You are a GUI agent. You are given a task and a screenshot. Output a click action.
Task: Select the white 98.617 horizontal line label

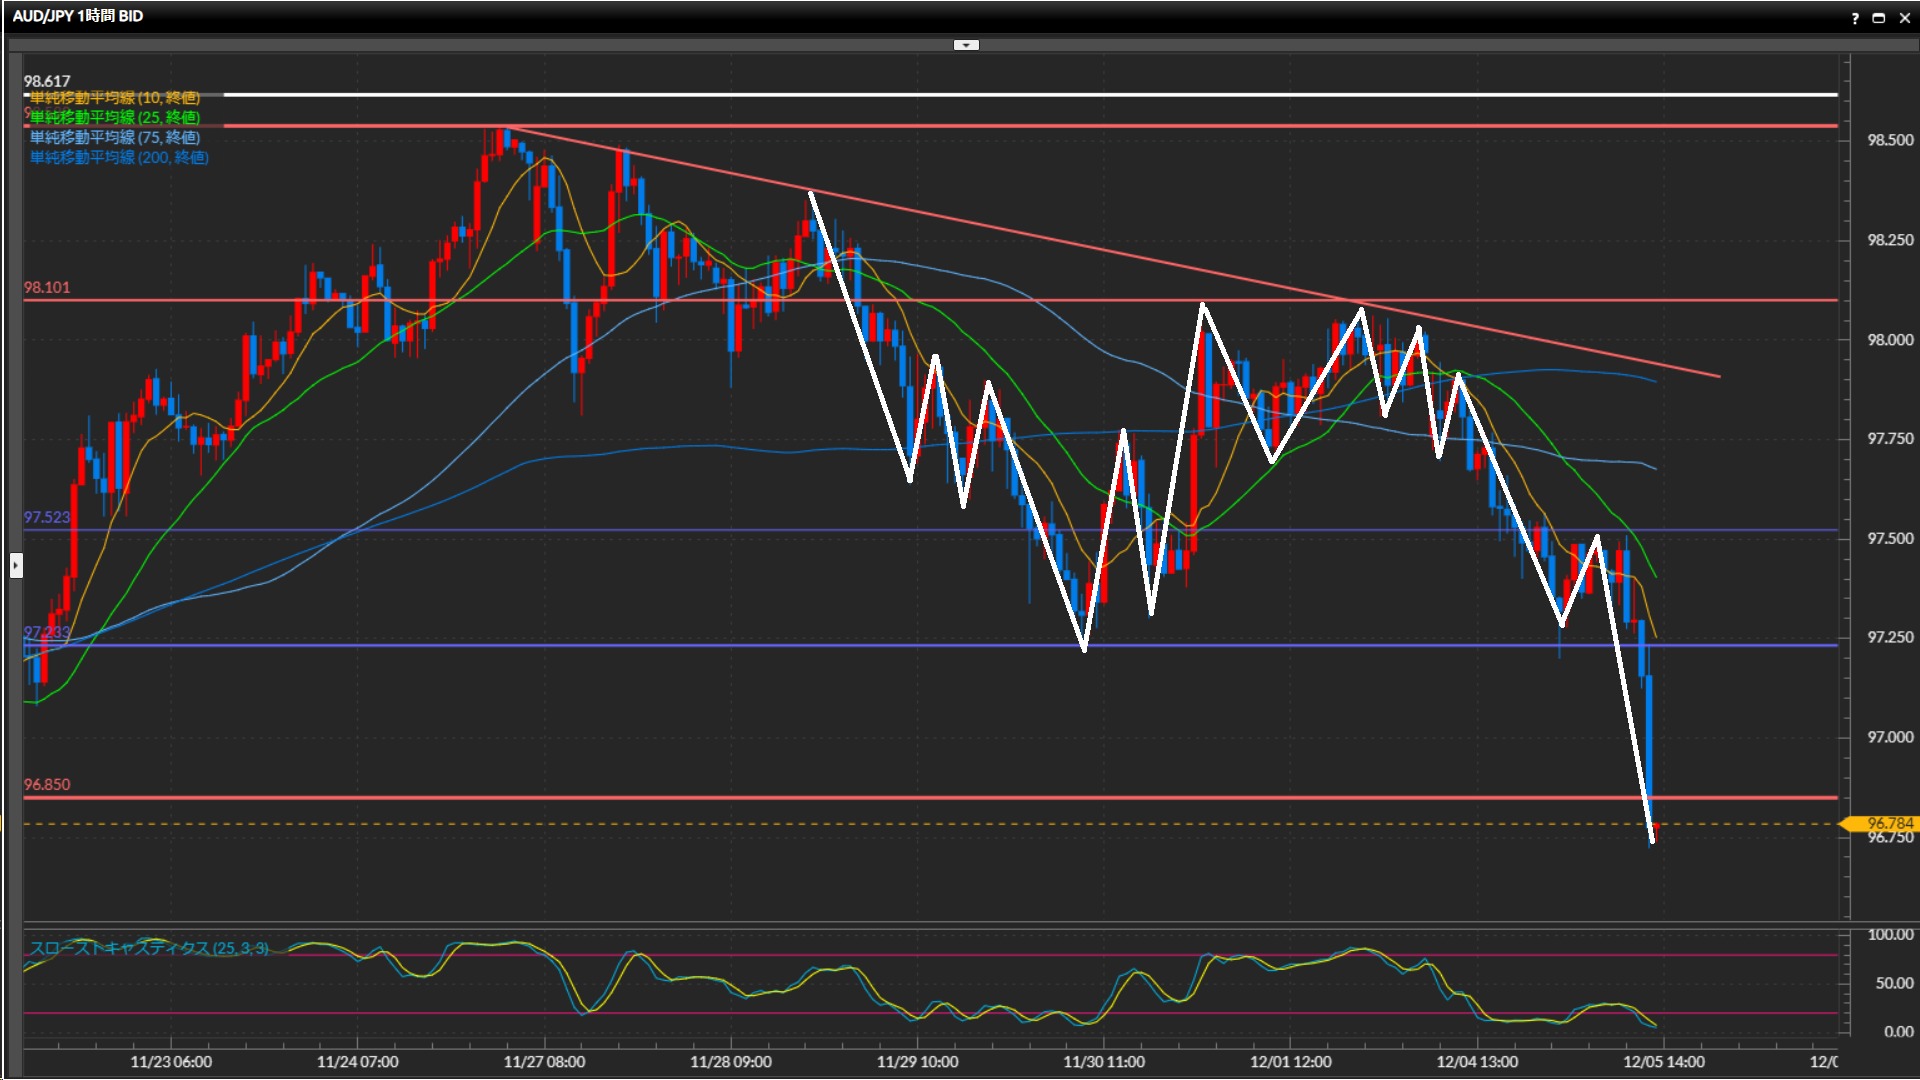pyautogui.click(x=47, y=82)
